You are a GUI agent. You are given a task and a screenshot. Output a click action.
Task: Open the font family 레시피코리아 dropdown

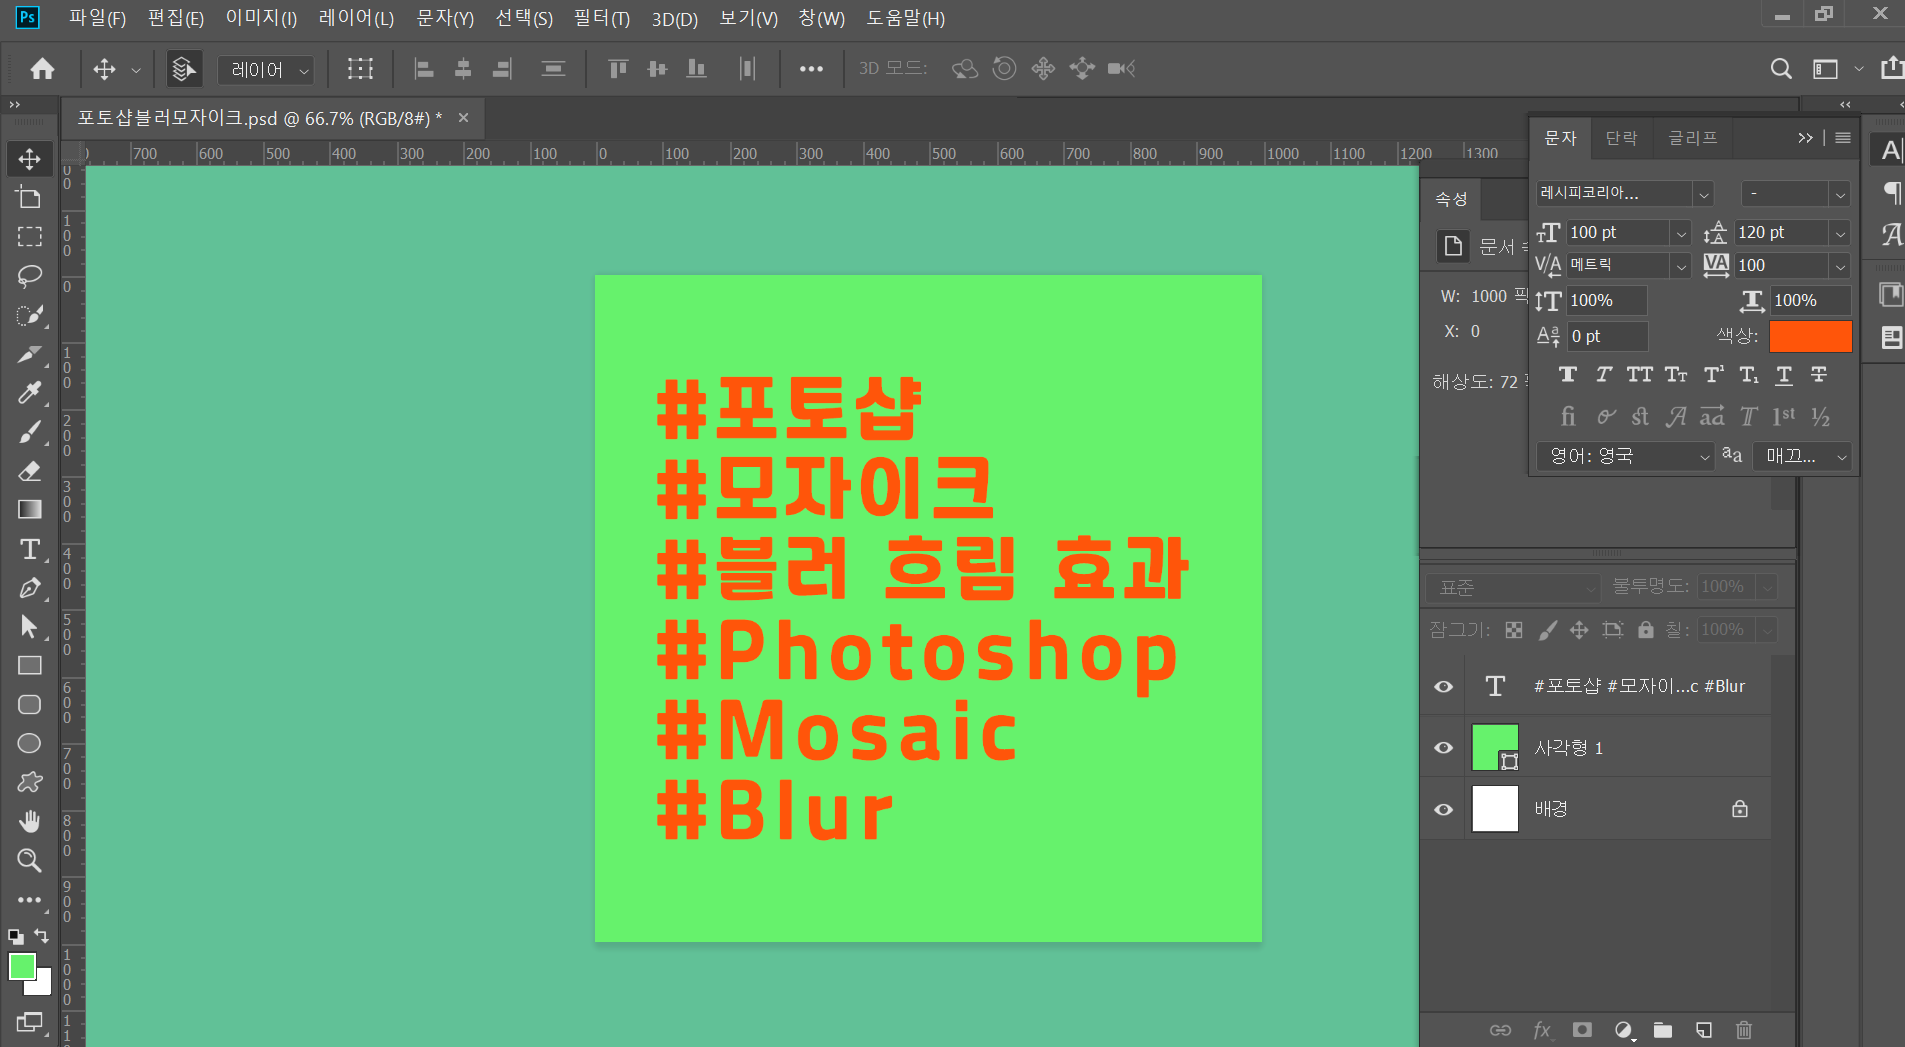[x=1704, y=194]
